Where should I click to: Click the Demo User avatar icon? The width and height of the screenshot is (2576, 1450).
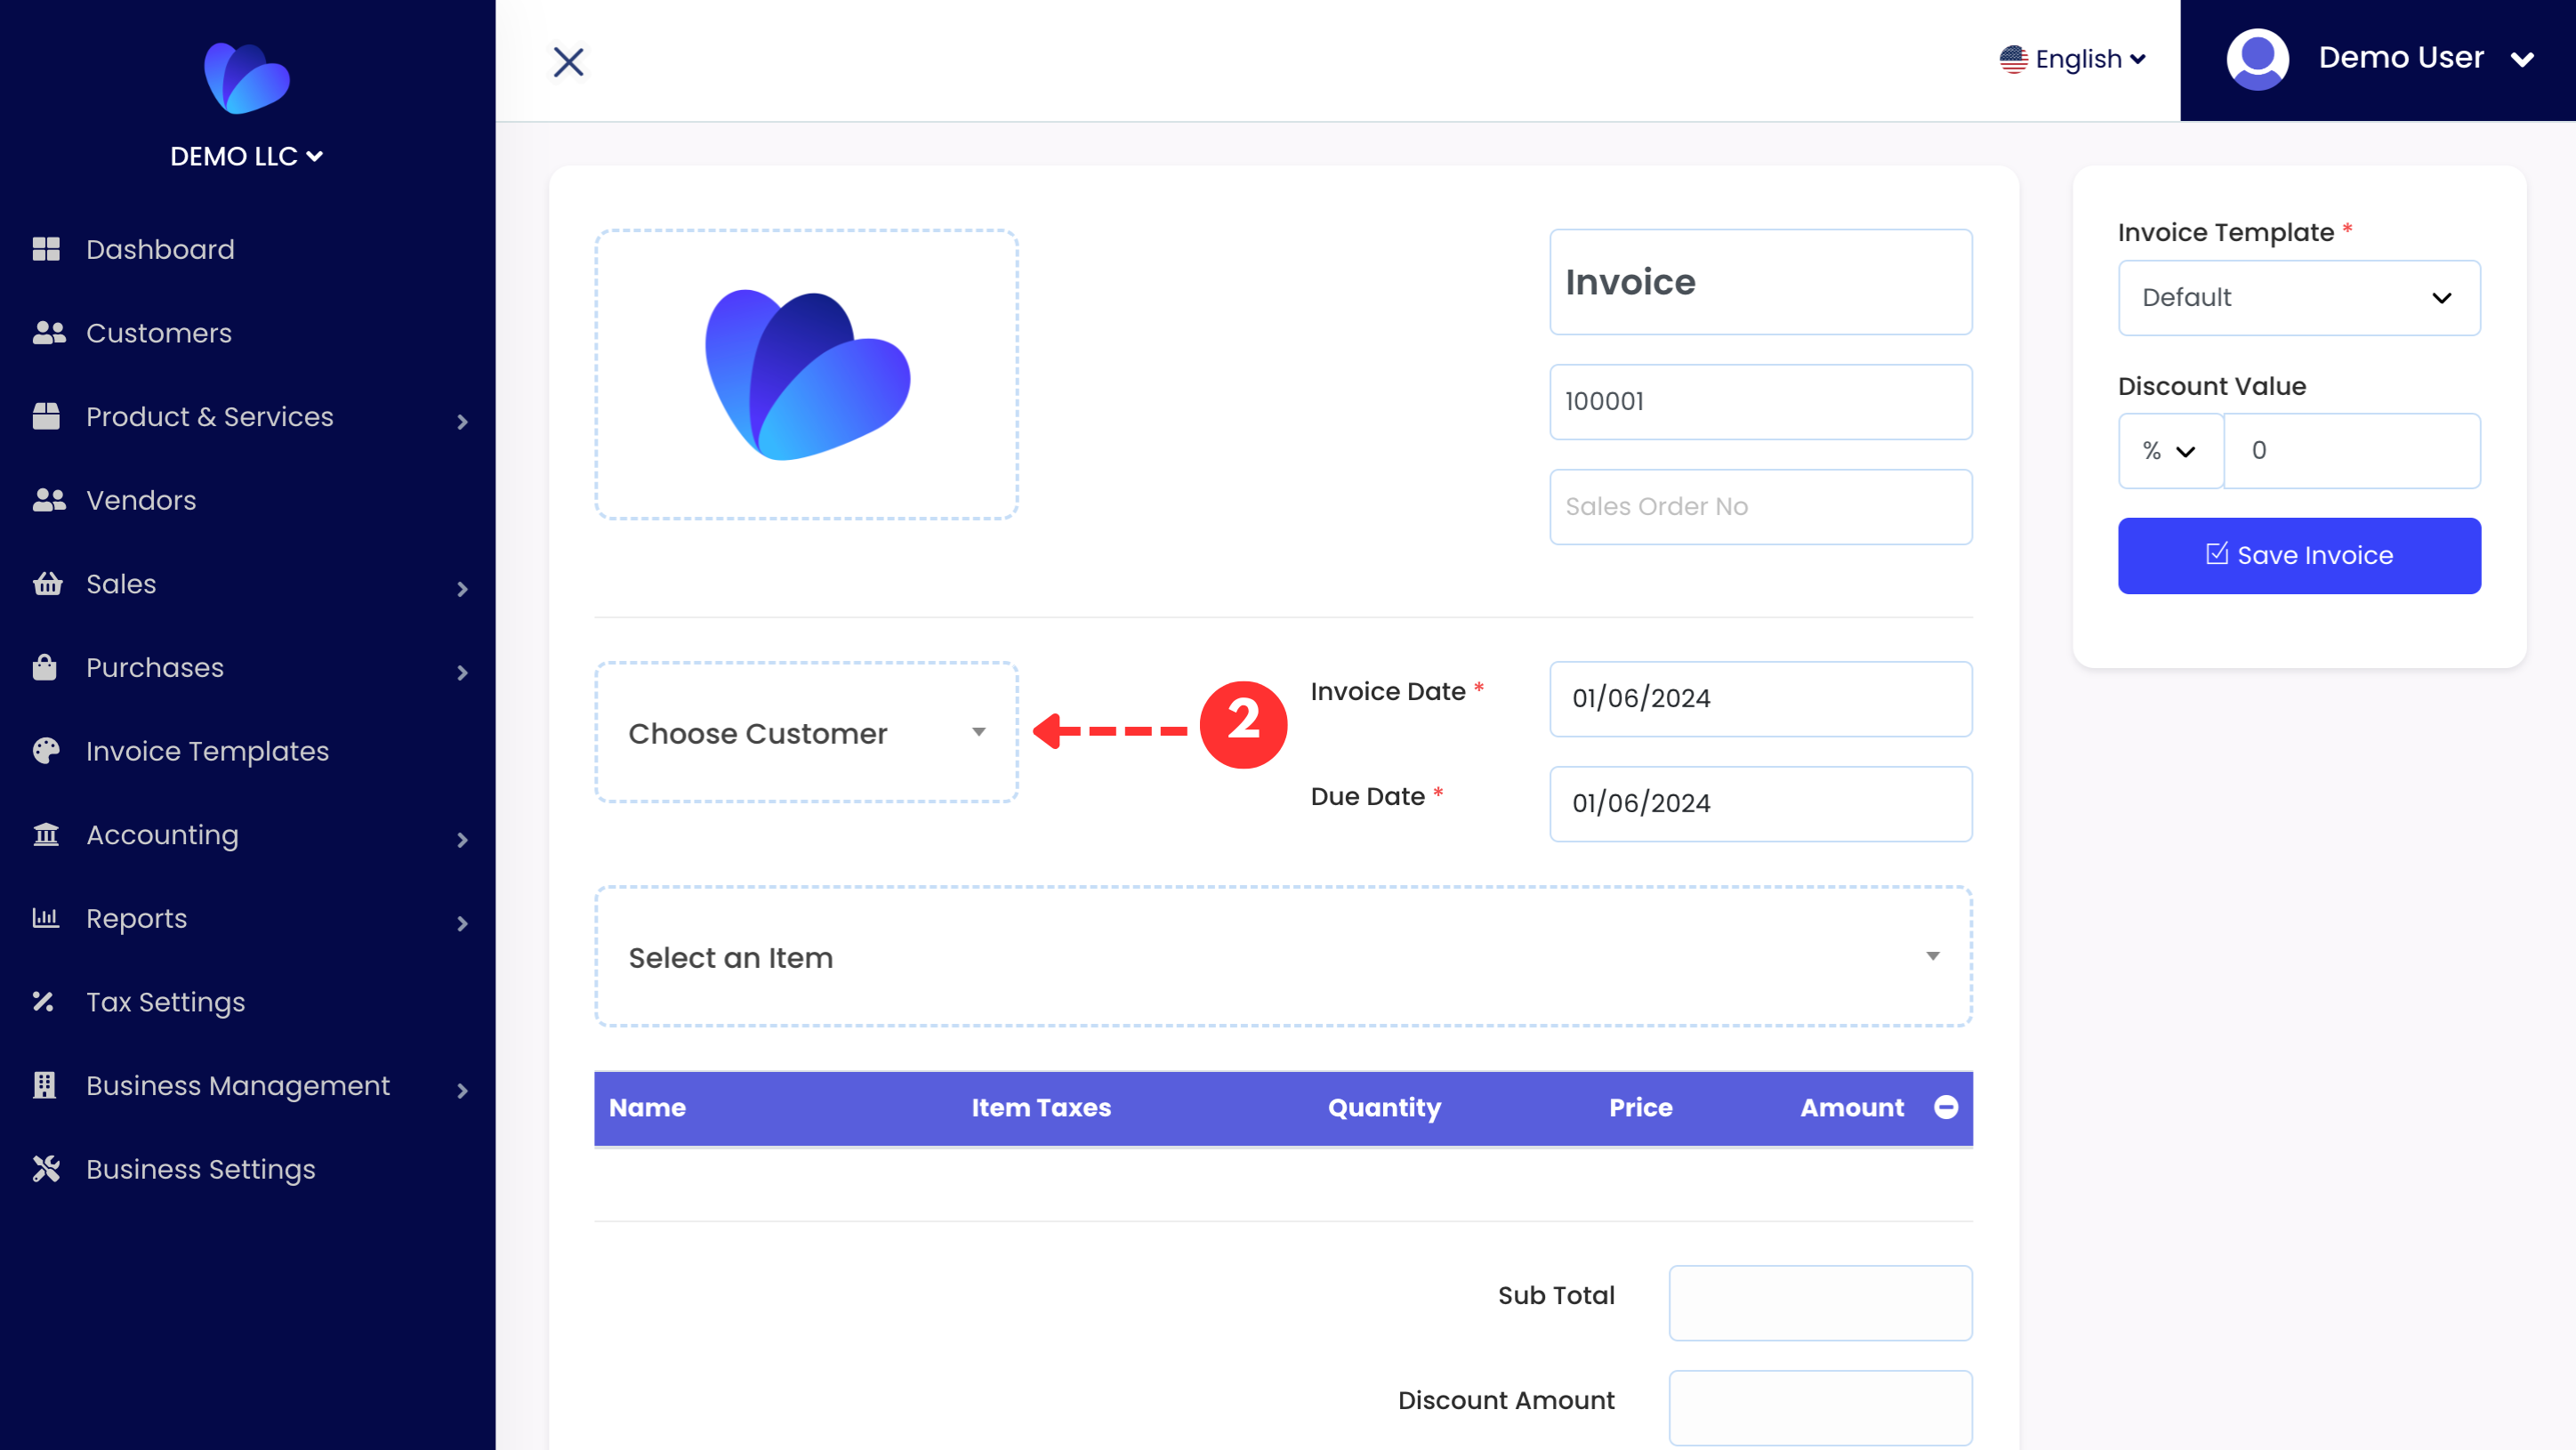tap(2257, 59)
